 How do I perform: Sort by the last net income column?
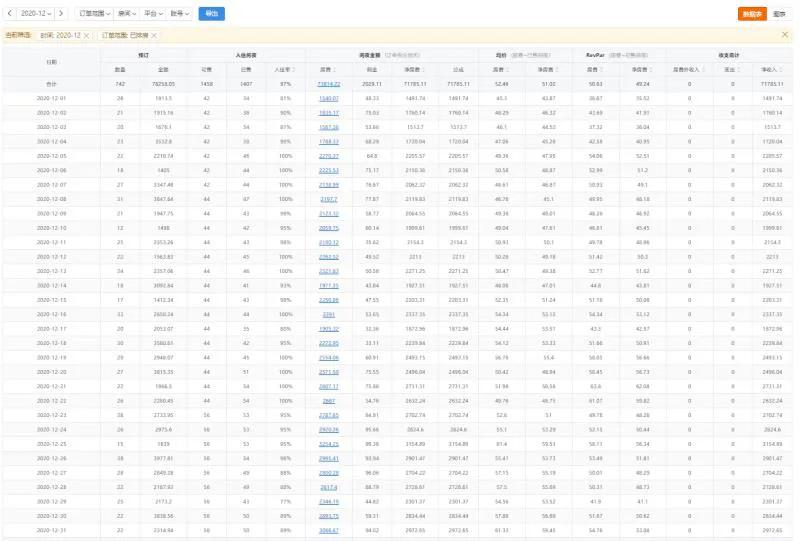771,69
